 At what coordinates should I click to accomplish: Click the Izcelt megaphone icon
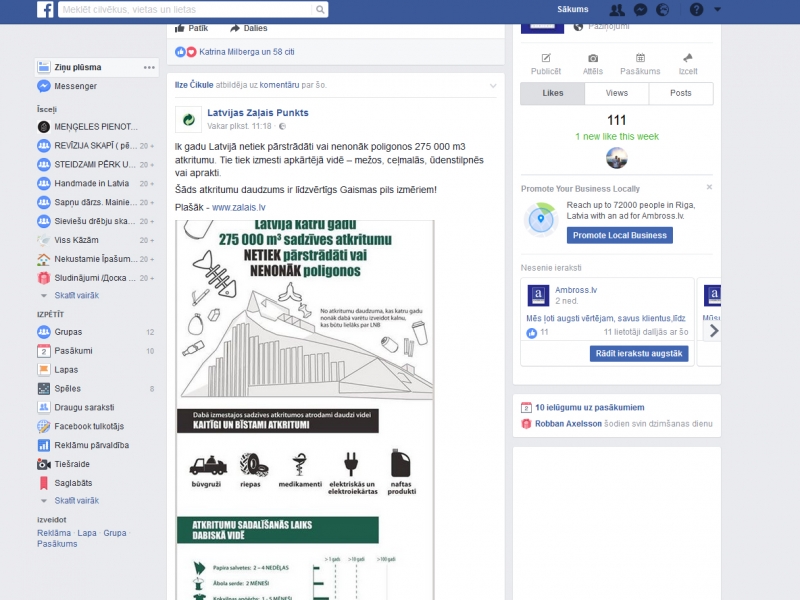click(688, 59)
